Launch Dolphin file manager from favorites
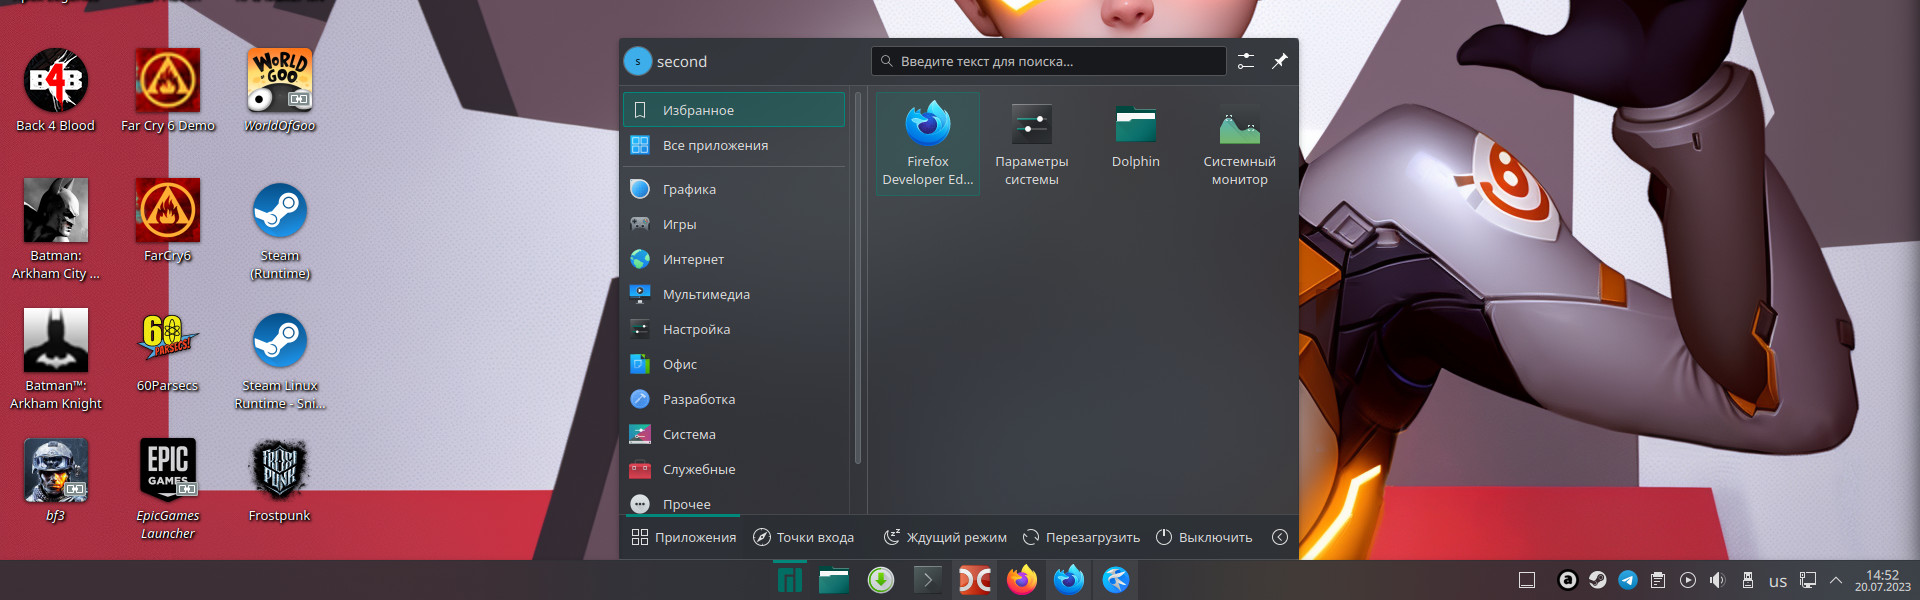Image resolution: width=1920 pixels, height=600 pixels. (1135, 140)
